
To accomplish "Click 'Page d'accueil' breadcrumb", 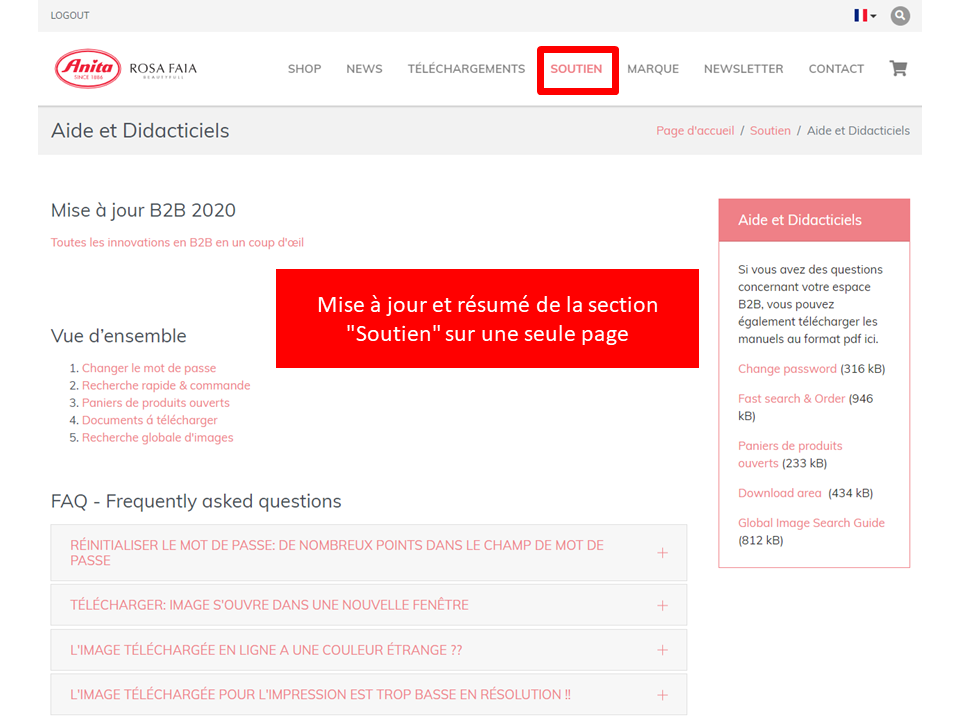I will click(x=695, y=131).
